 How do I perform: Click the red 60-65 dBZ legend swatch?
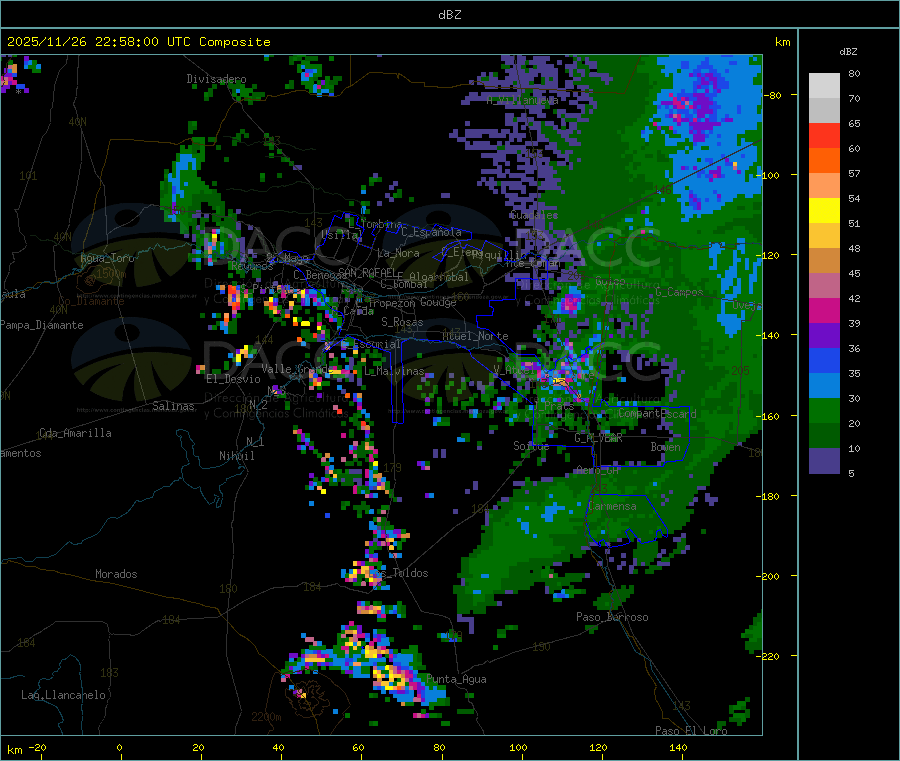pyautogui.click(x=824, y=135)
